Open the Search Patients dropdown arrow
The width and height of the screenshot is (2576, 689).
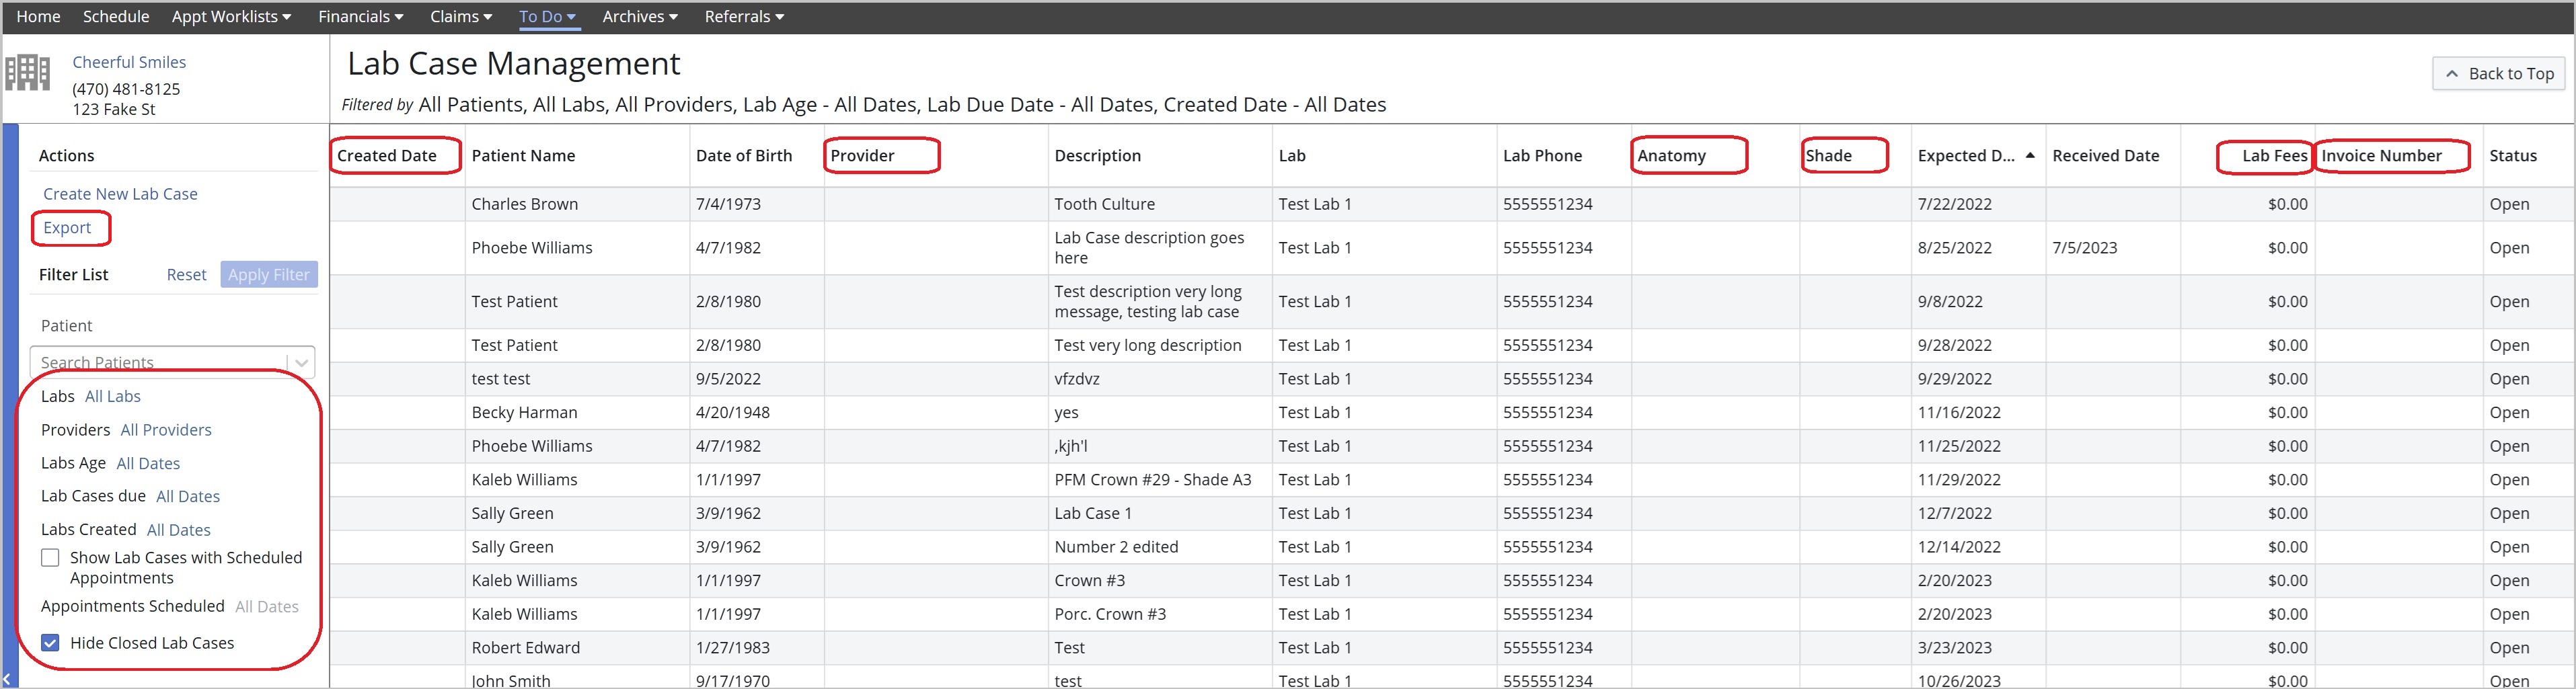point(301,362)
